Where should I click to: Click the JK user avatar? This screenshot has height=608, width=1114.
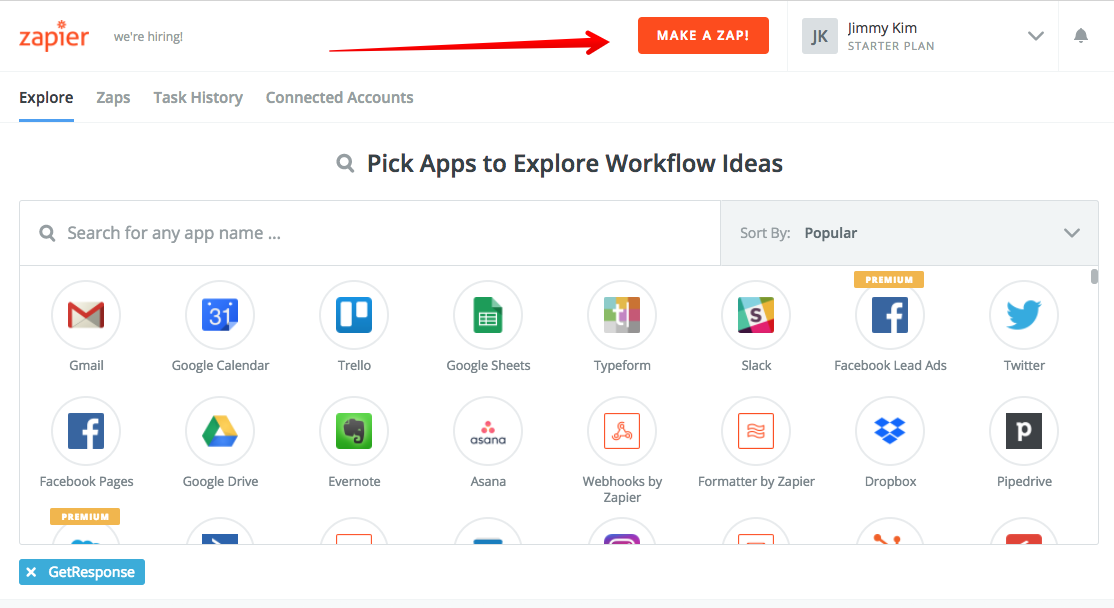coord(820,36)
